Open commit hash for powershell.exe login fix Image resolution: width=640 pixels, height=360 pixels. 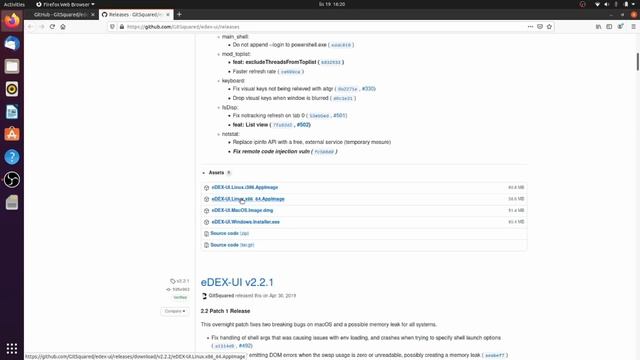(341, 45)
